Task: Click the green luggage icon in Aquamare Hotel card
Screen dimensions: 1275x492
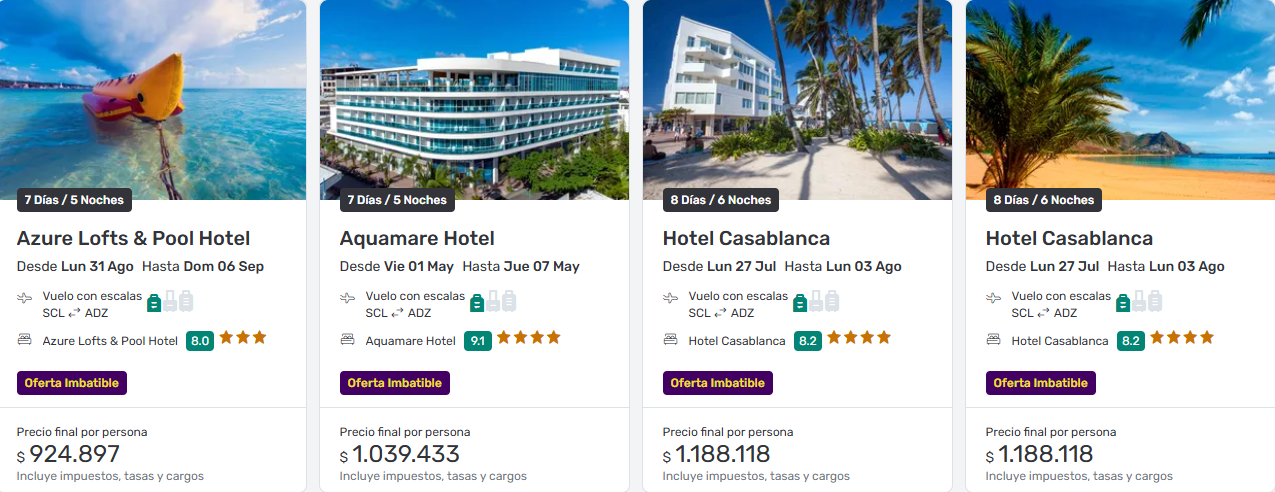Action: click(x=477, y=302)
